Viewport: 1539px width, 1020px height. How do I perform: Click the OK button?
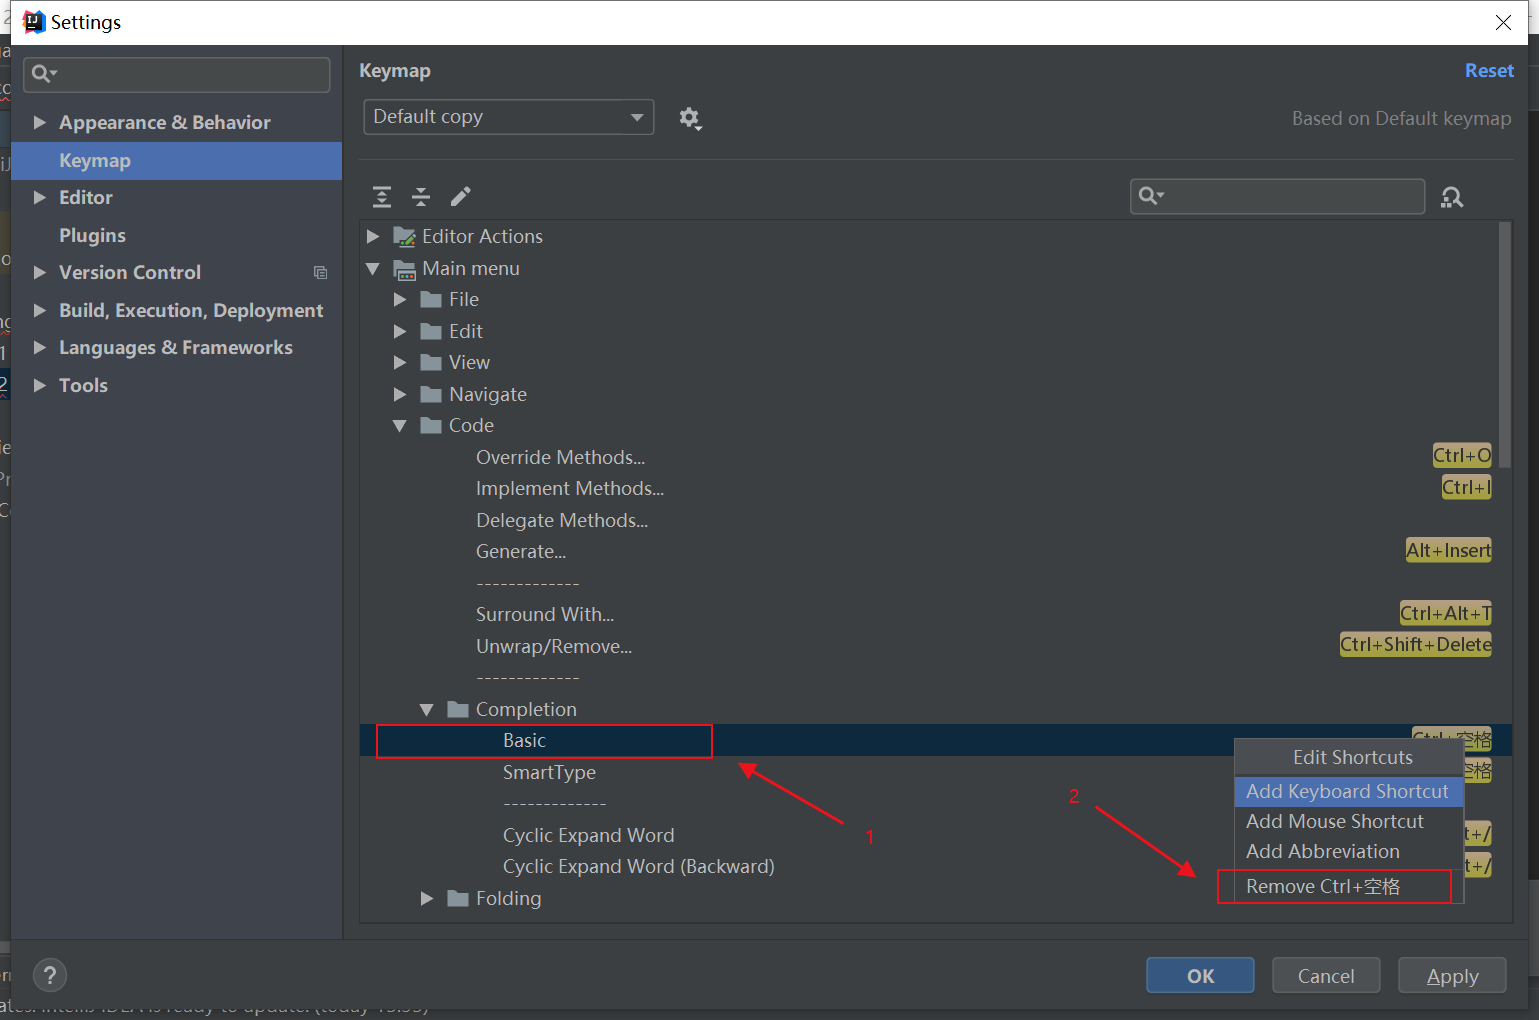(1200, 975)
